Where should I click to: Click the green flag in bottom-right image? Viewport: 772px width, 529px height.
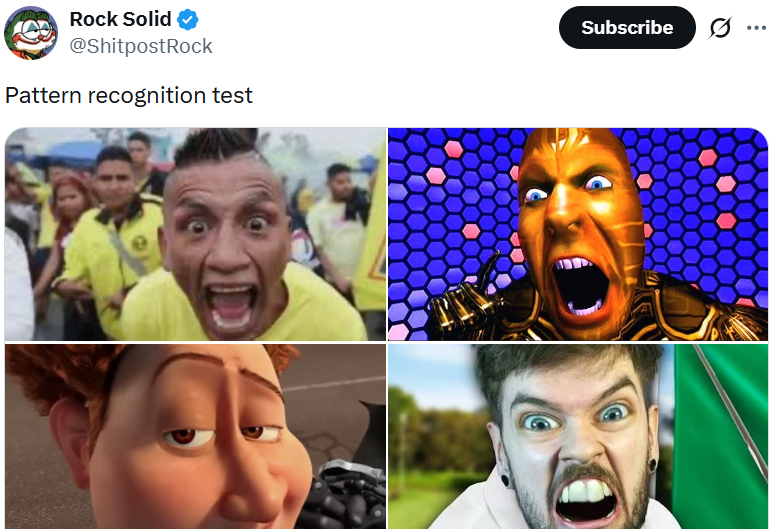(719, 433)
